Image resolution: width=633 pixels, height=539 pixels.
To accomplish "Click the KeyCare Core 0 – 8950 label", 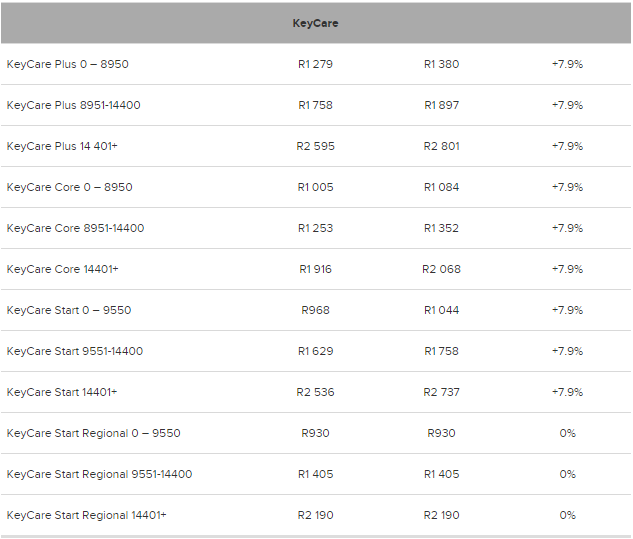I will (x=69, y=187).
